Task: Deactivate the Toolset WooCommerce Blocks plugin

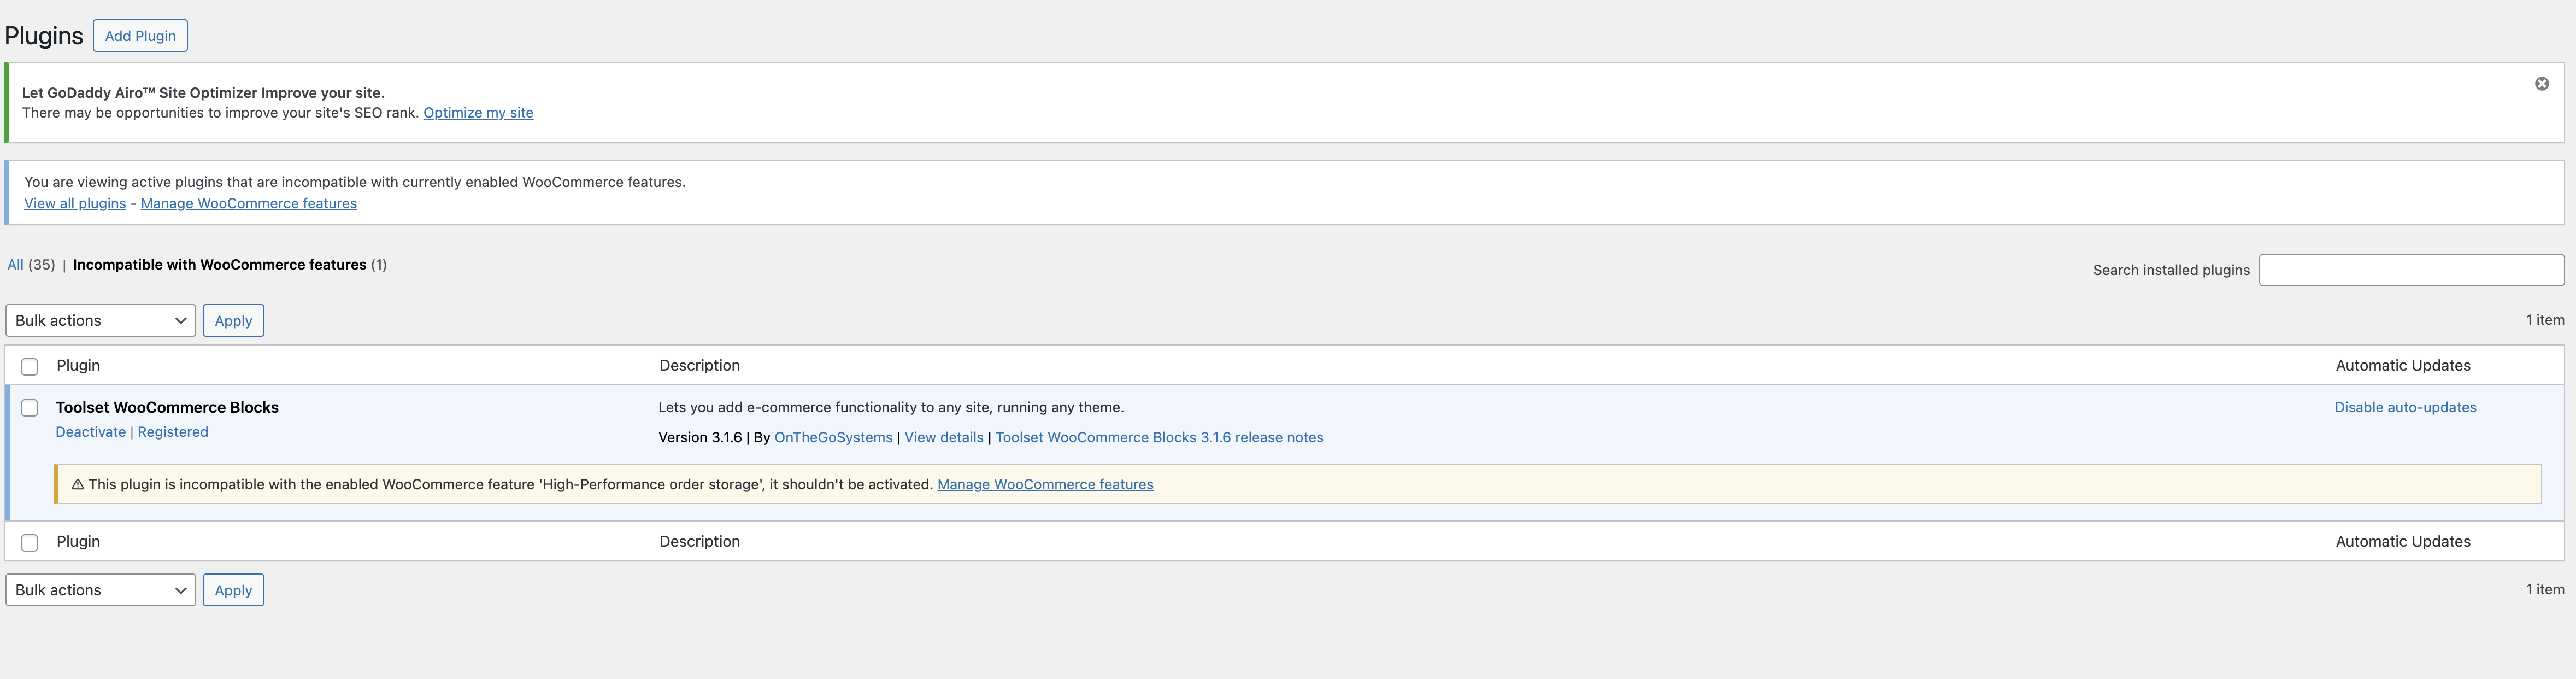Action: pos(91,432)
